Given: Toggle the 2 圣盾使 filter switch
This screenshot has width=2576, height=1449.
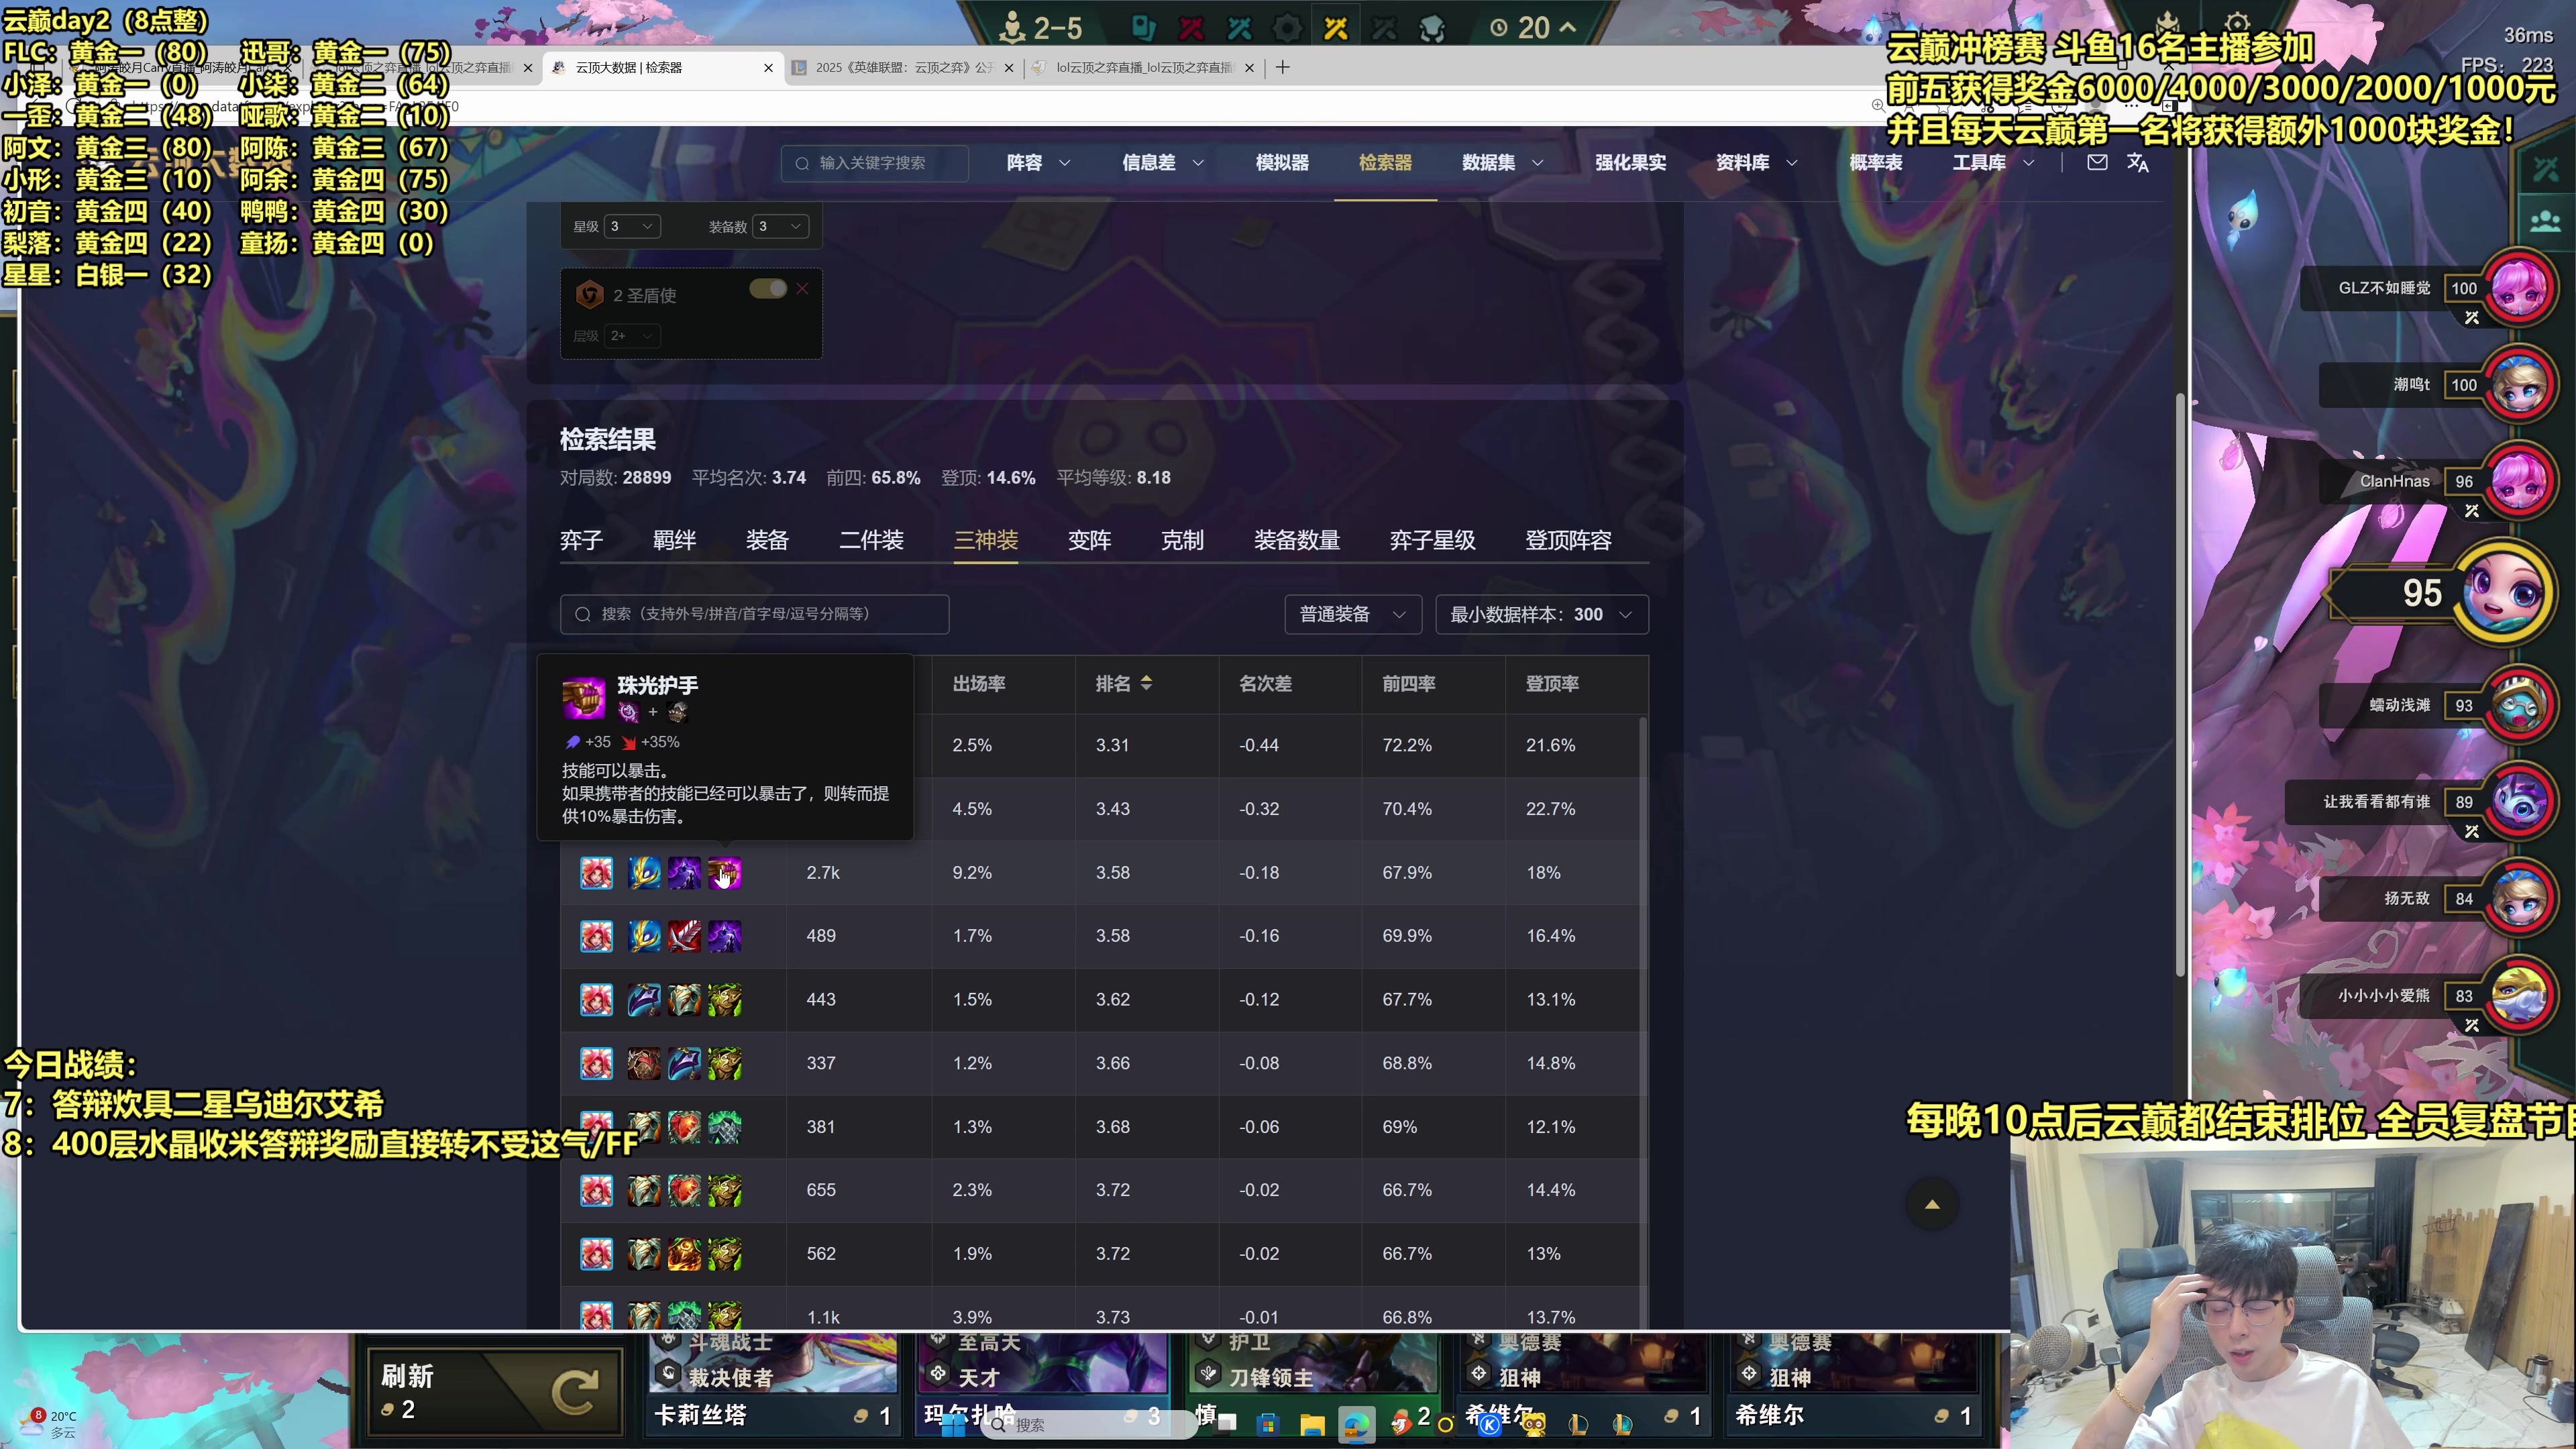Looking at the screenshot, I should click(768, 289).
